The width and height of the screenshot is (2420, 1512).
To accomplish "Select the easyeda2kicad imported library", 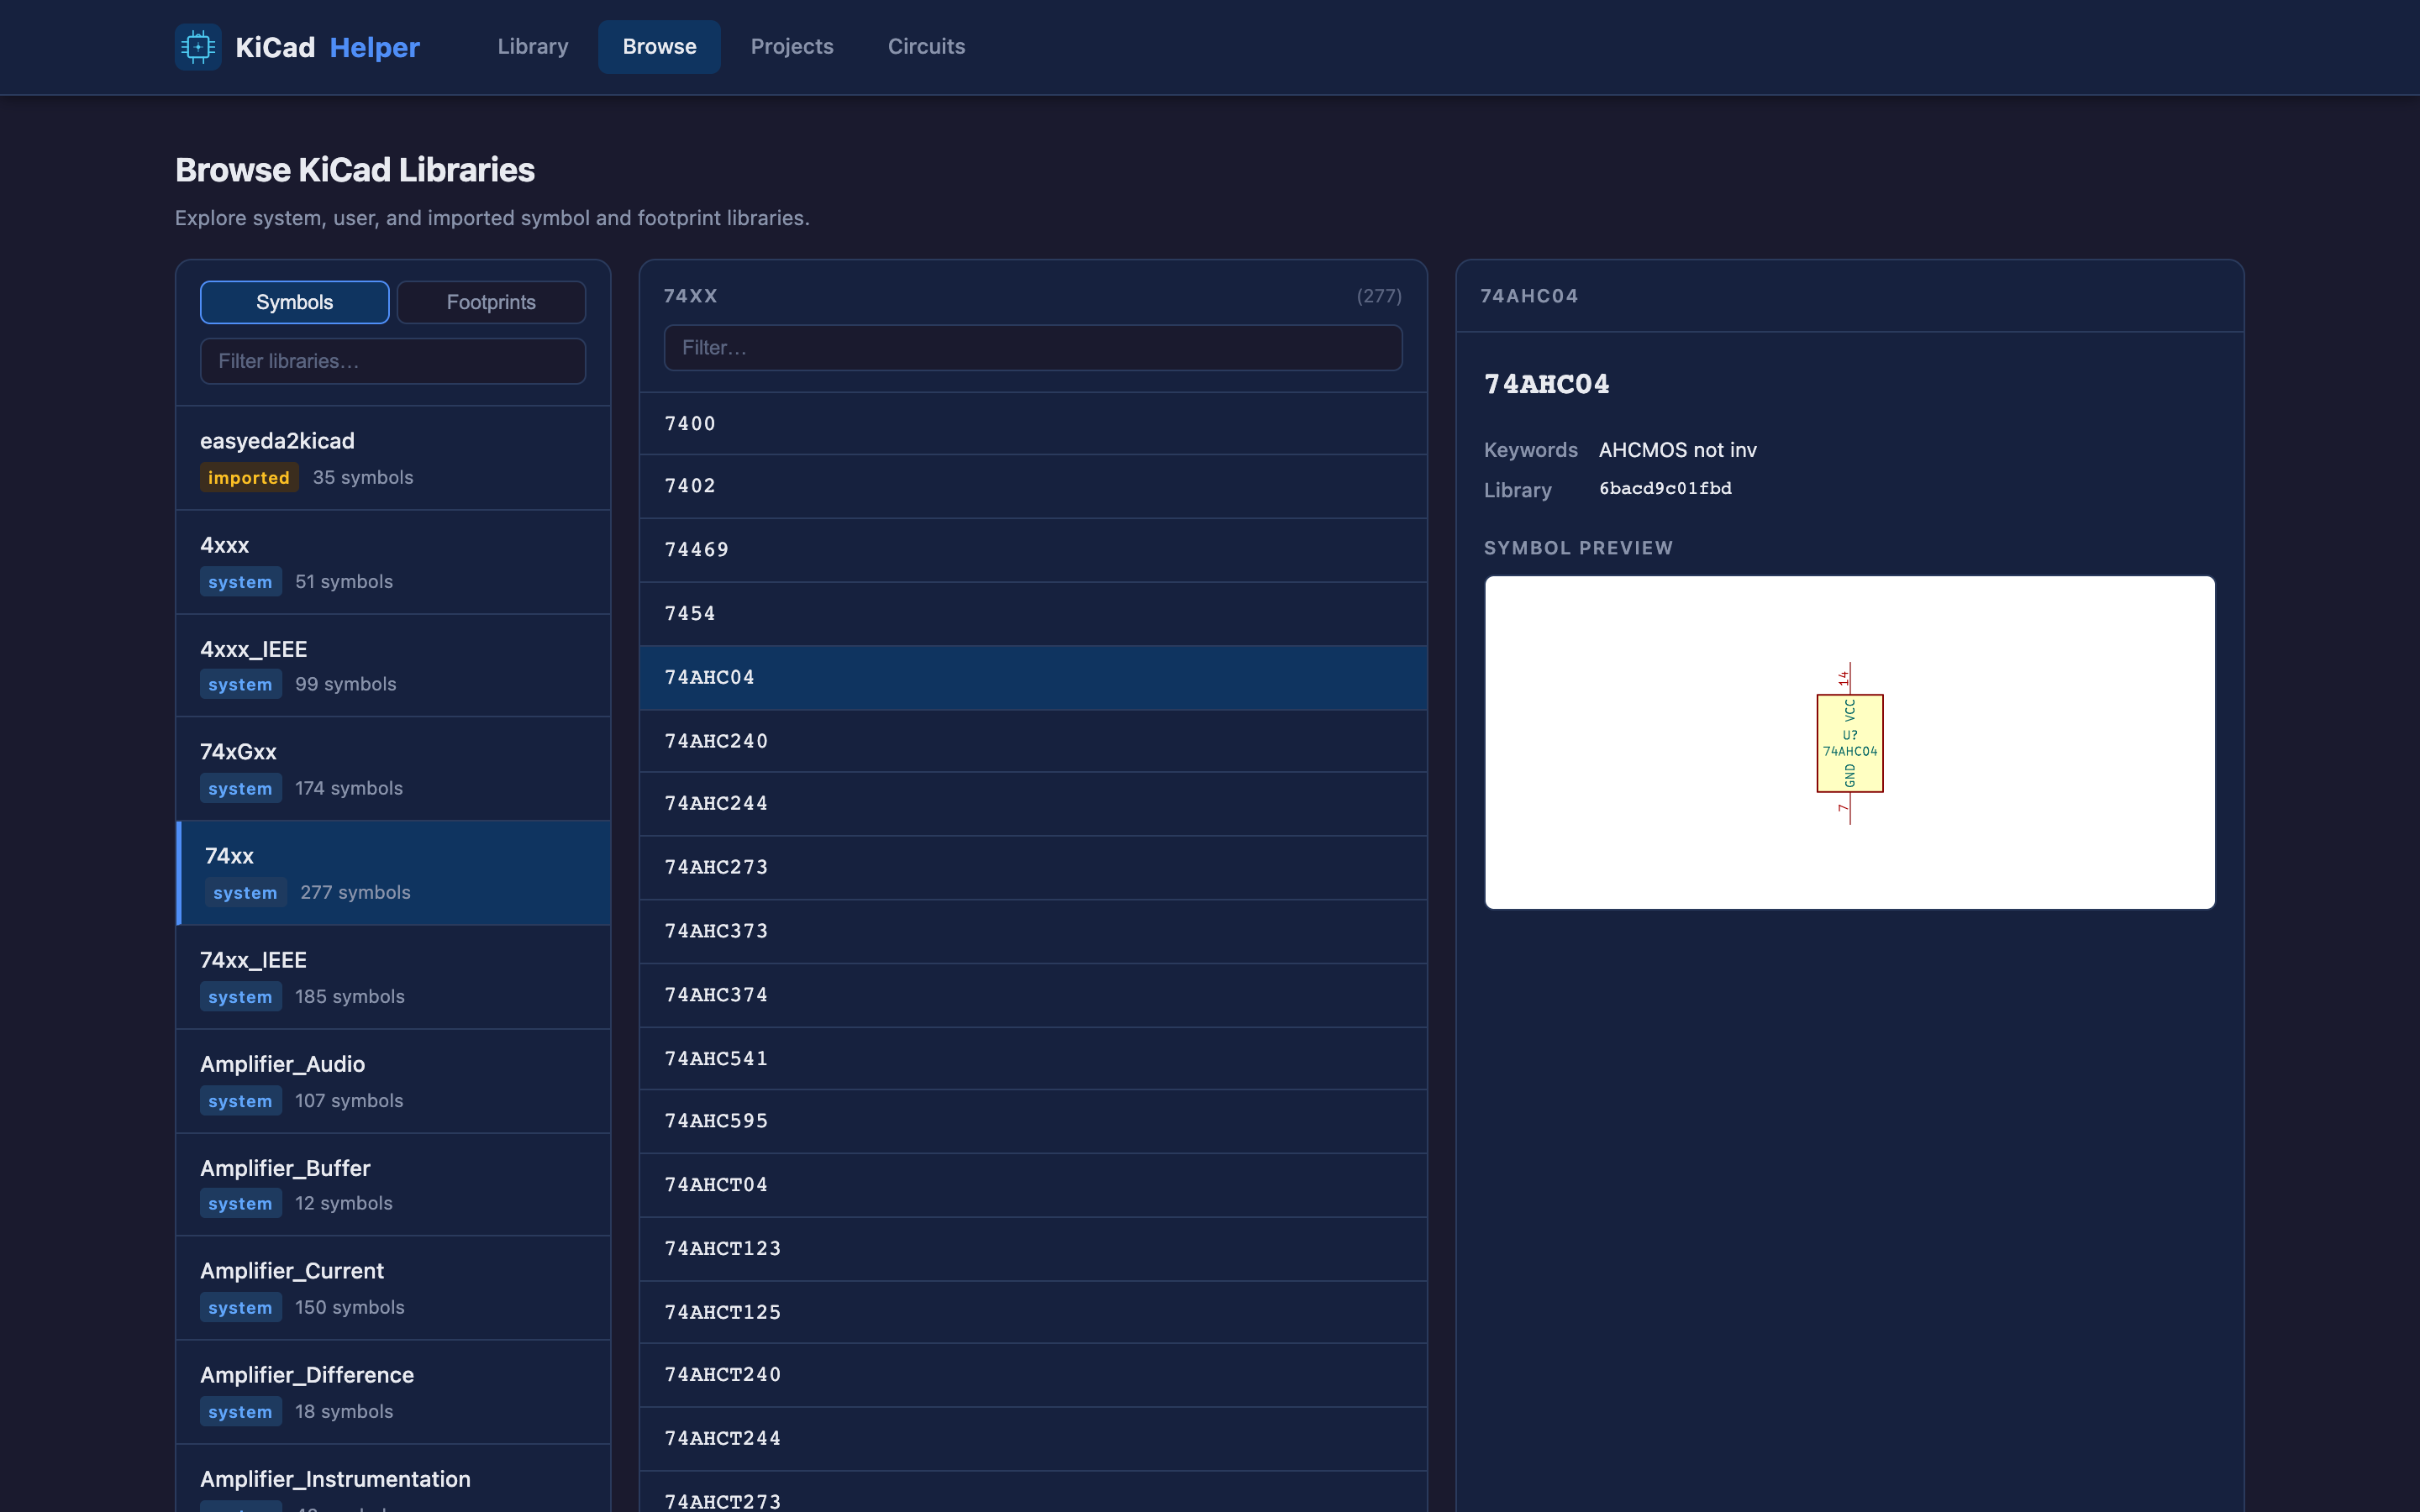I will [393, 458].
